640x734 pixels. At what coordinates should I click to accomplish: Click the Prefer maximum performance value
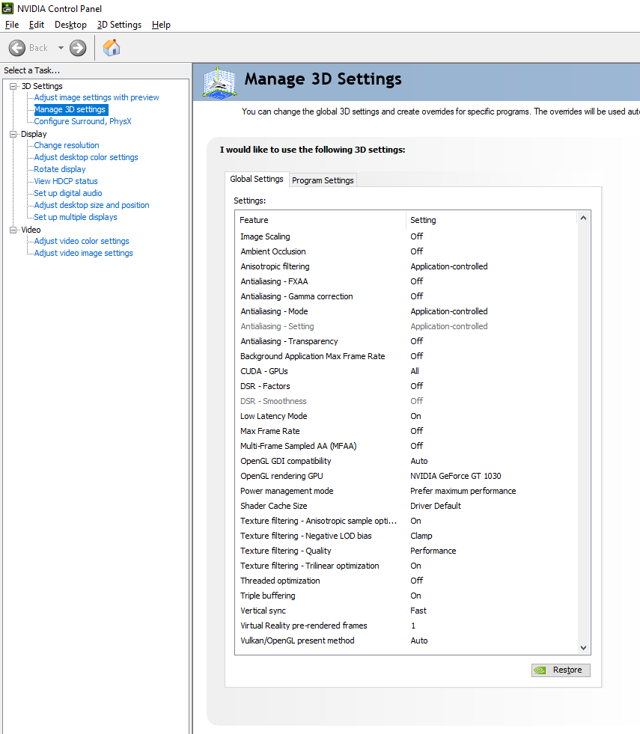coord(463,491)
